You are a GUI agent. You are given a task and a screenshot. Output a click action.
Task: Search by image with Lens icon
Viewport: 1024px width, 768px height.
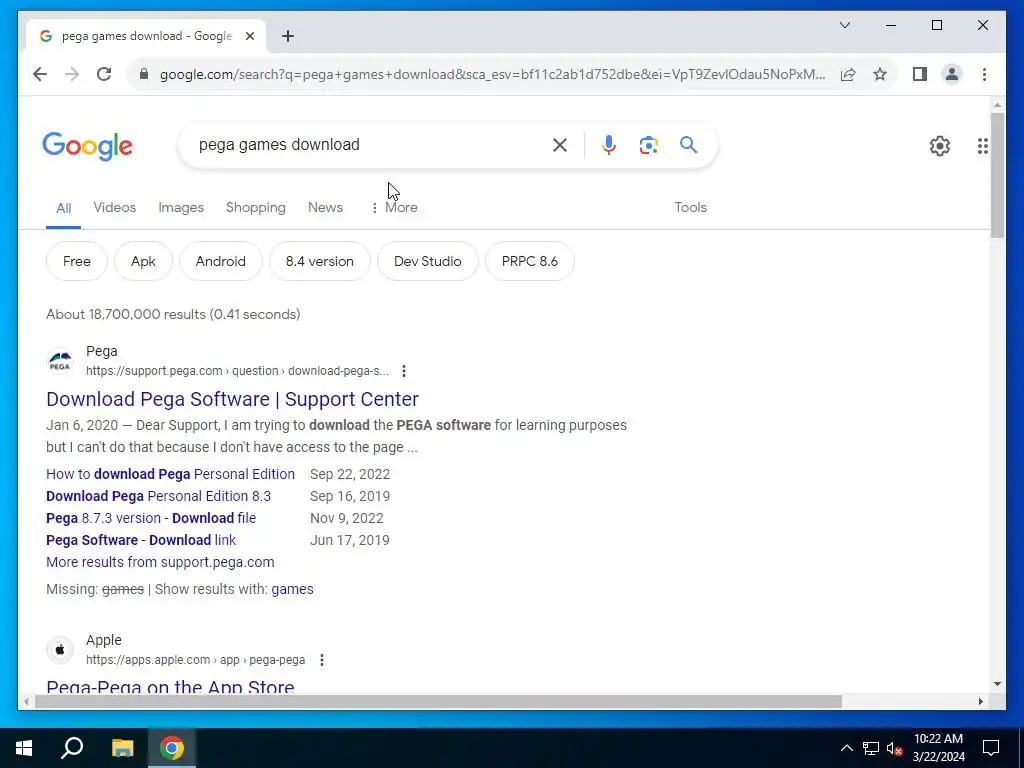tap(648, 145)
